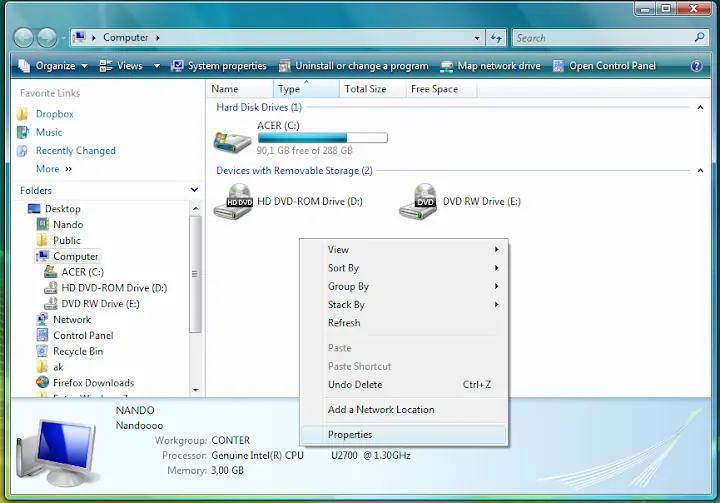Click the Nando user folder icon
The width and height of the screenshot is (720, 503).
[42, 224]
